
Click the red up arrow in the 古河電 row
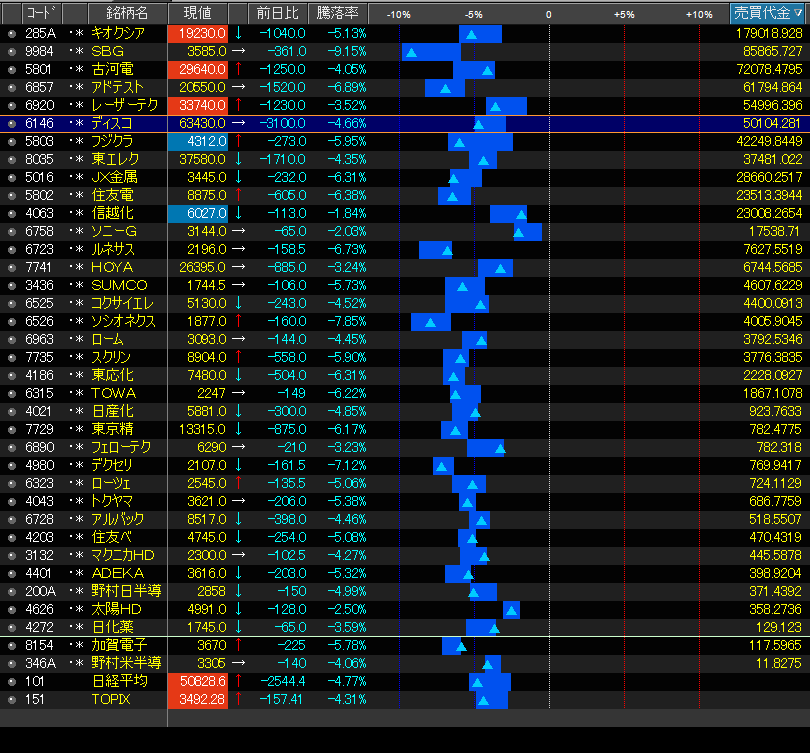pos(238,69)
